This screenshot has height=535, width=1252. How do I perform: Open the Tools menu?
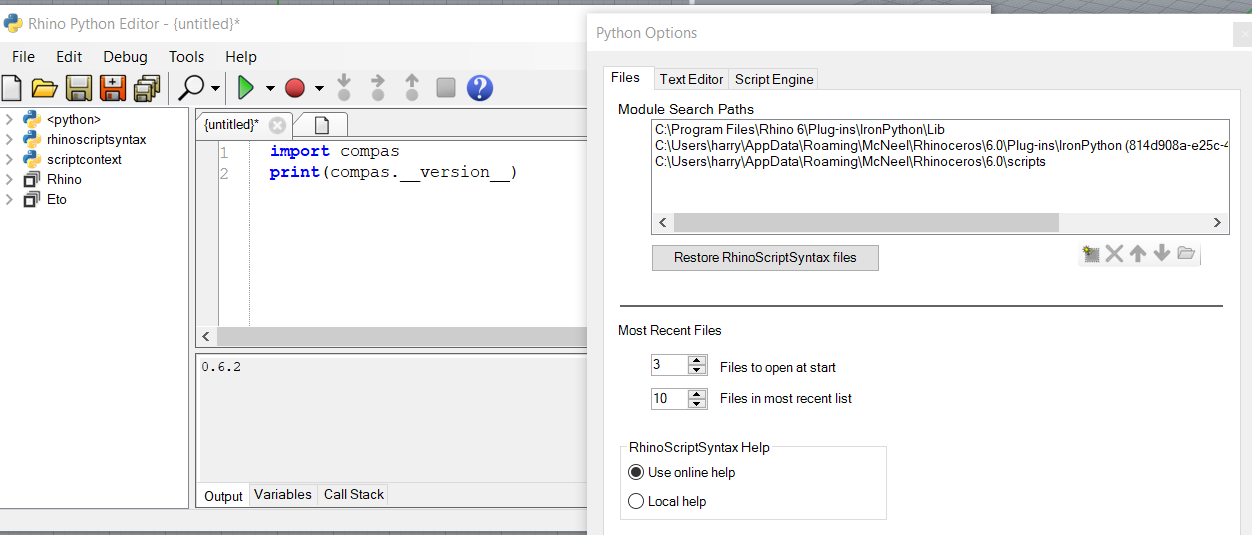click(186, 56)
